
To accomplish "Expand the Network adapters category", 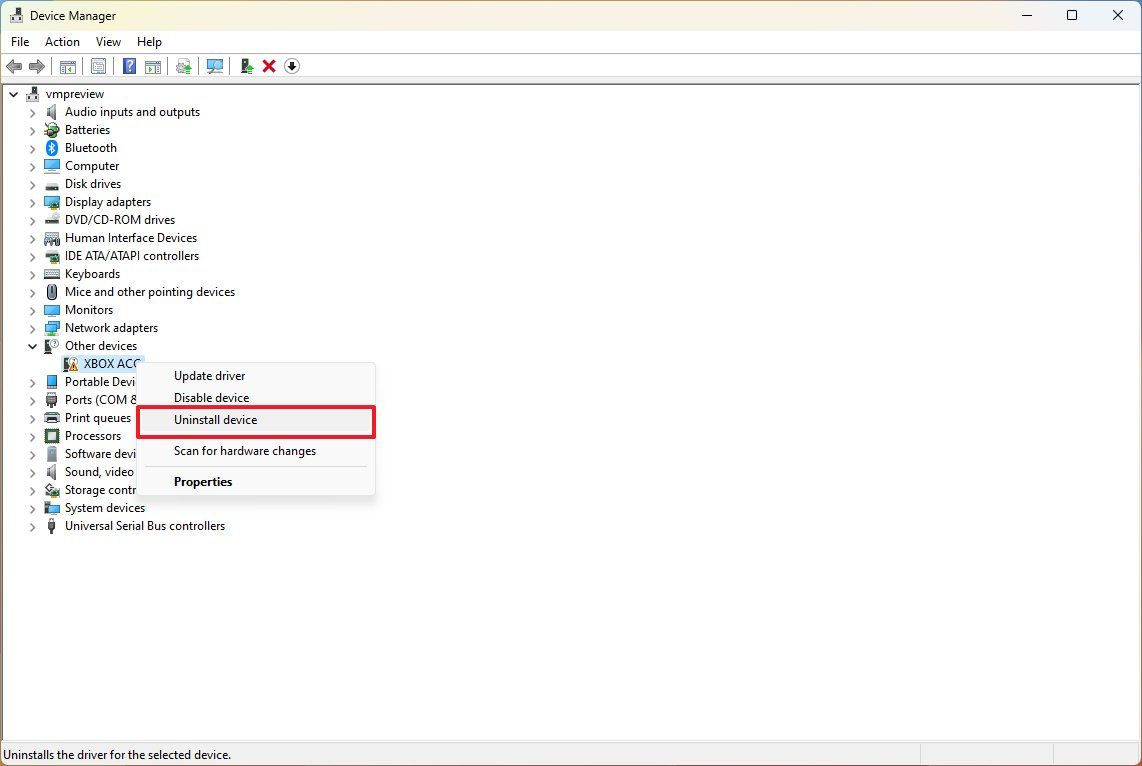I will pyautogui.click(x=33, y=327).
